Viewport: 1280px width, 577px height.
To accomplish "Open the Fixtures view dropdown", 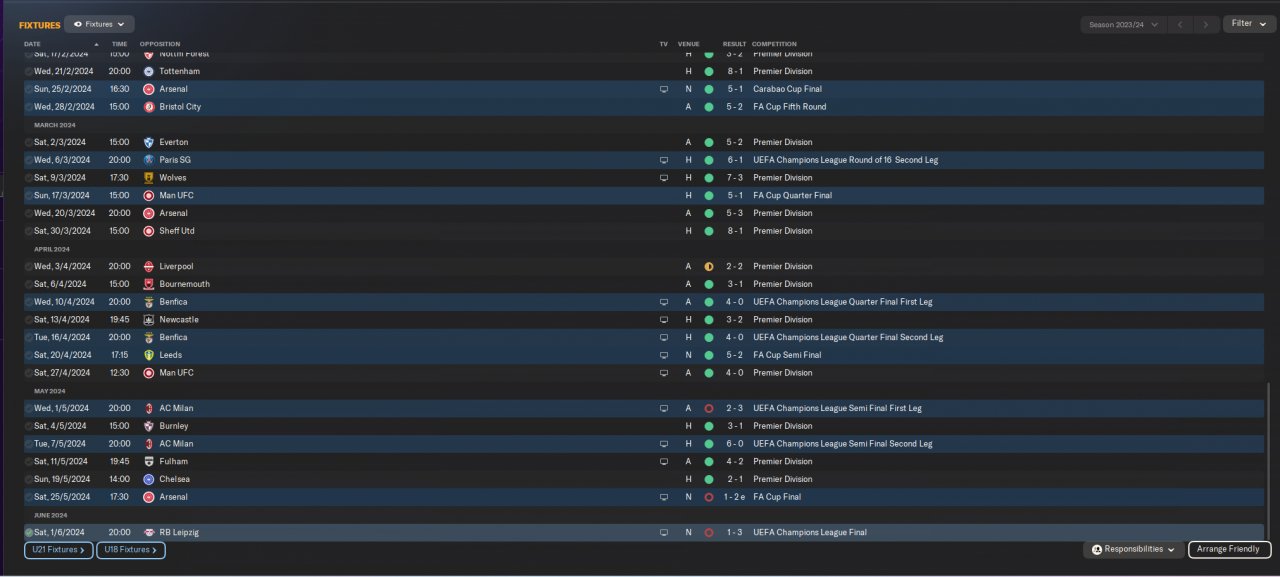I will tap(100, 24).
